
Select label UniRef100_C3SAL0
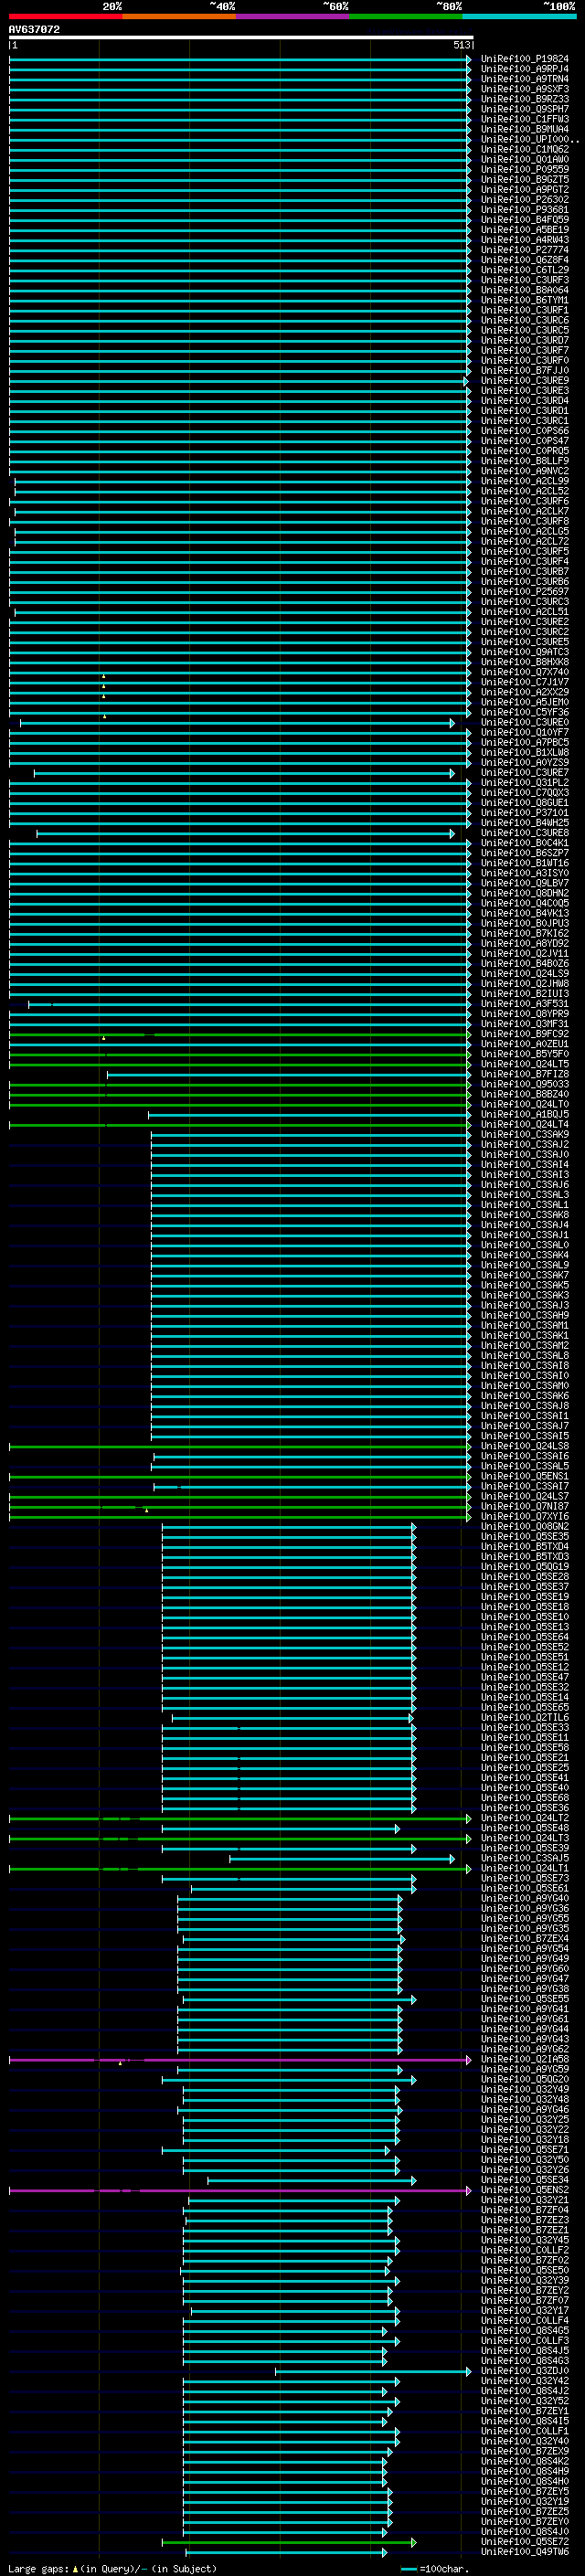click(x=524, y=1245)
